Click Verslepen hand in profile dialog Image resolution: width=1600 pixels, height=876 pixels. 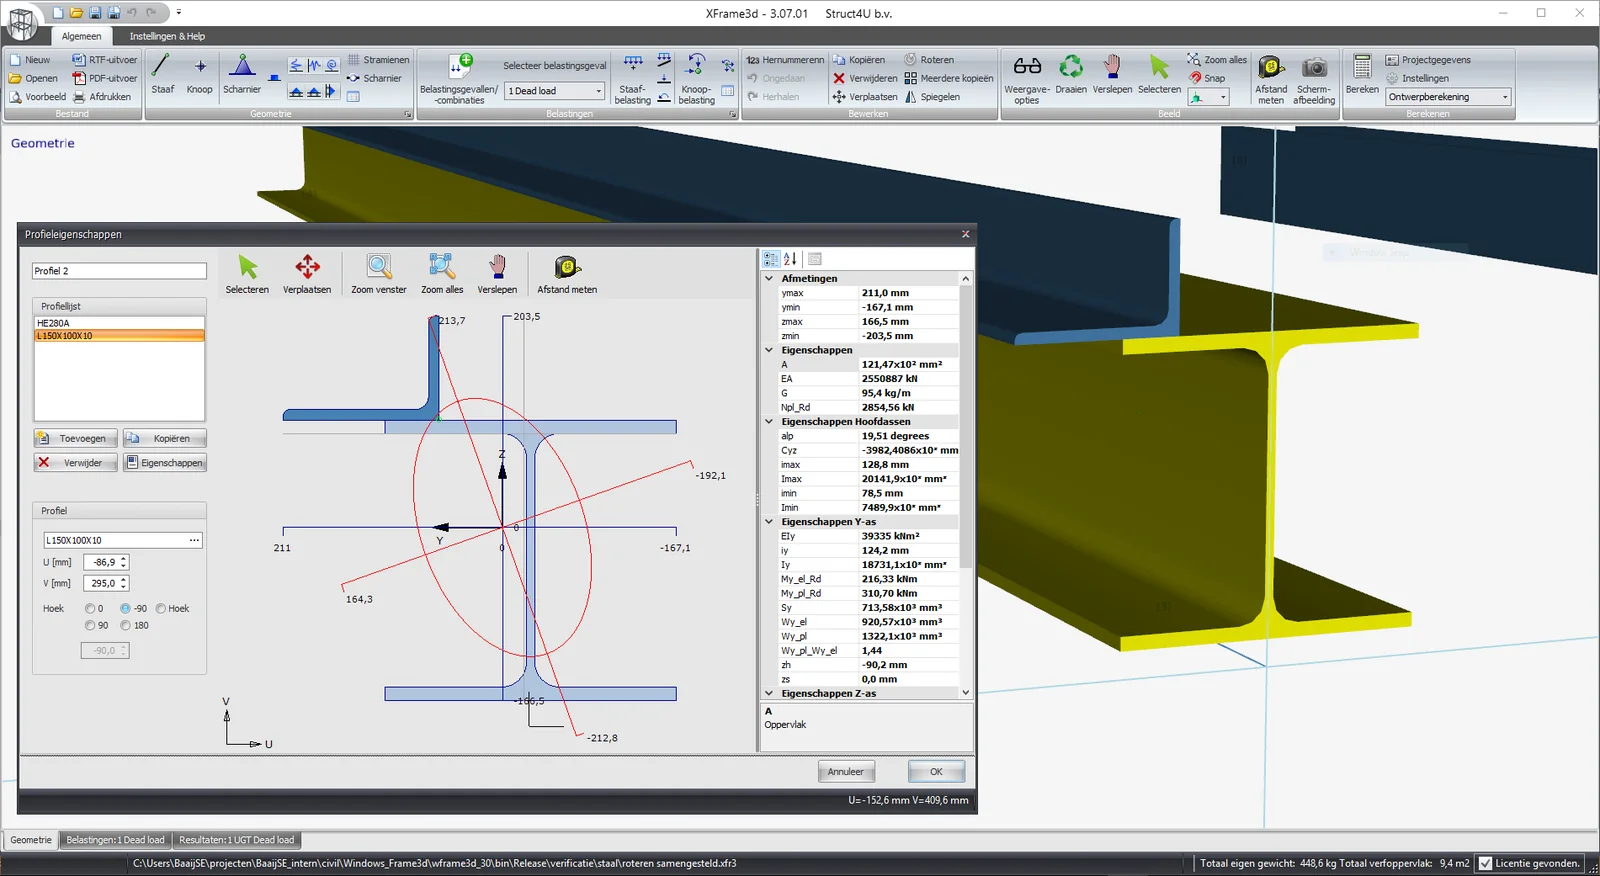pos(497,274)
